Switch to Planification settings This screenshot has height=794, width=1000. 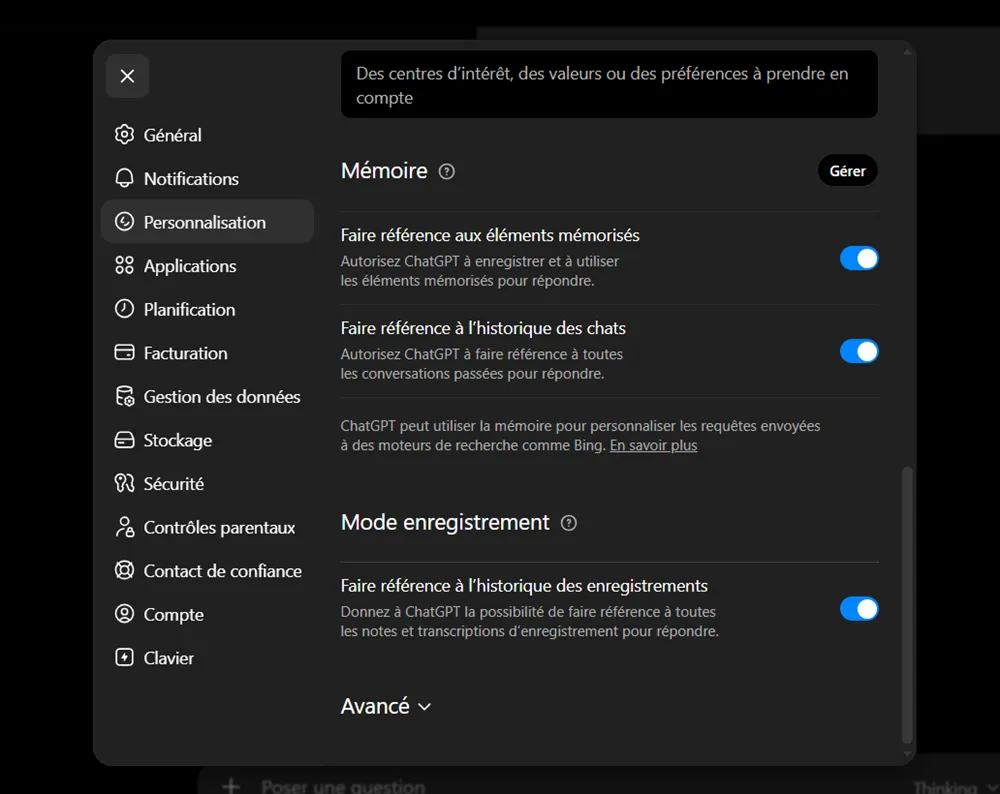pos(207,309)
